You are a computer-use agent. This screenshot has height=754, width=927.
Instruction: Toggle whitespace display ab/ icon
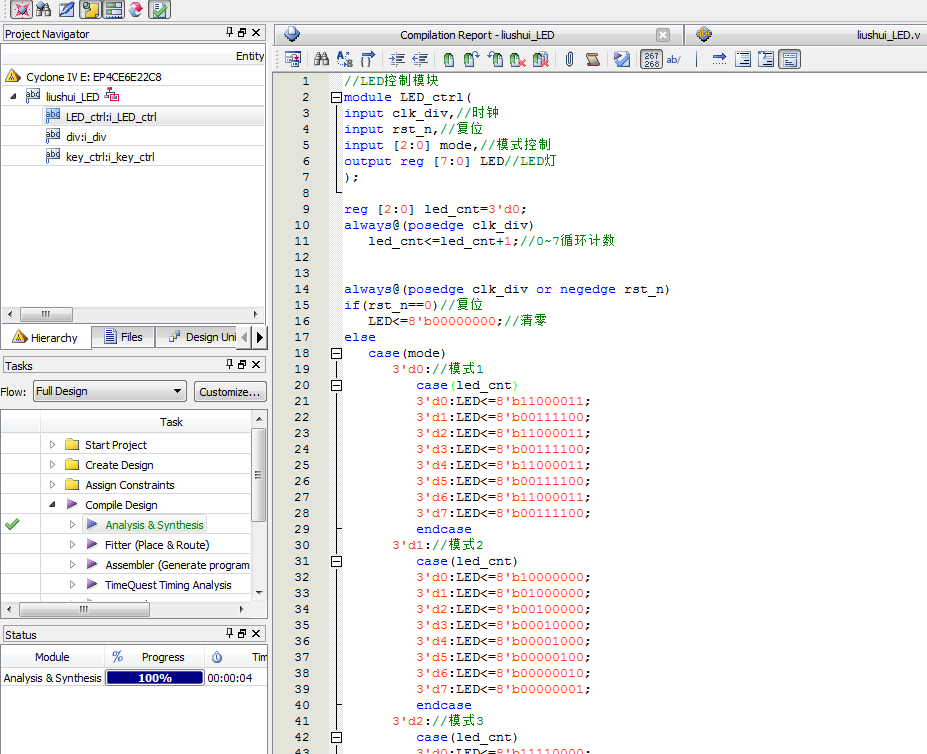(x=673, y=59)
